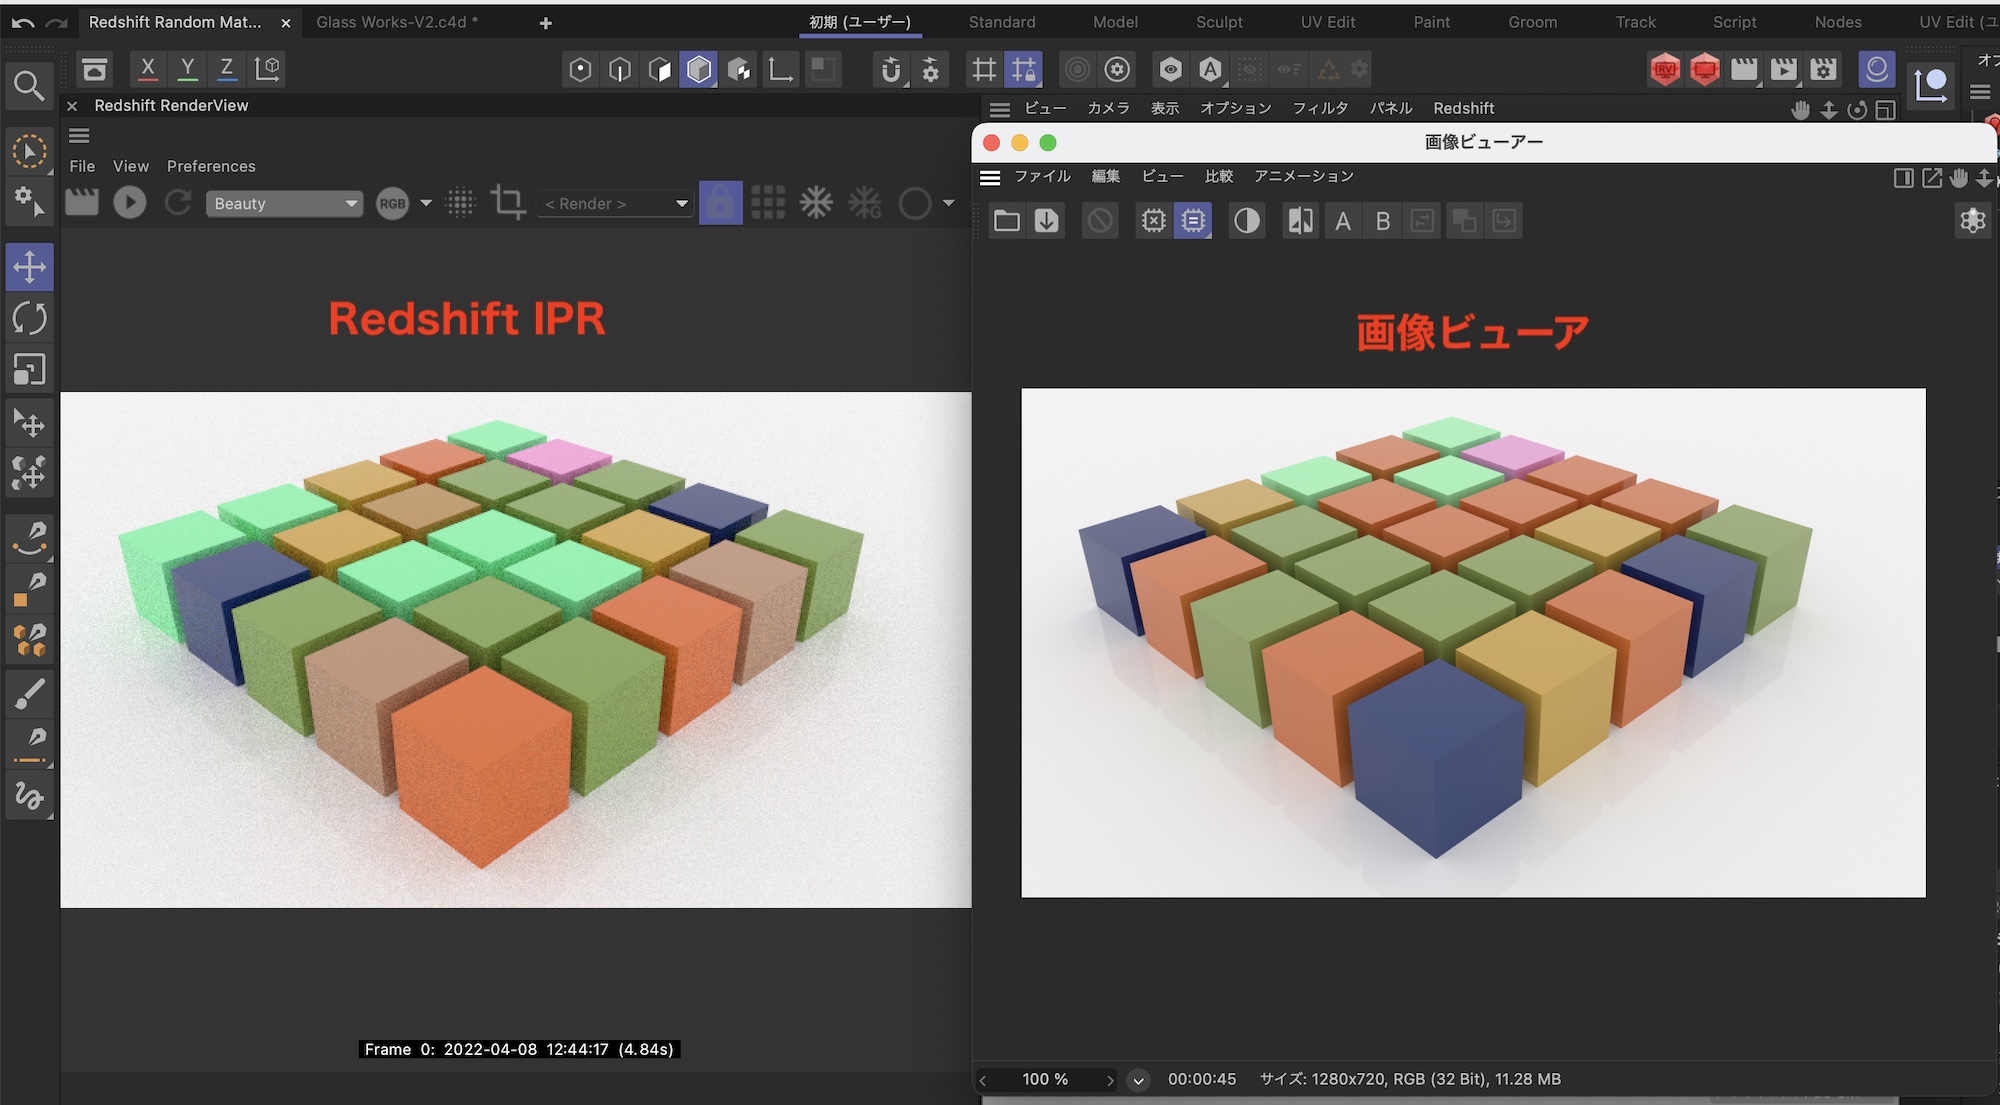Viewport: 2000px width, 1105px height.
Task: Open the Redshift menu in viewport bar
Action: (x=1463, y=108)
